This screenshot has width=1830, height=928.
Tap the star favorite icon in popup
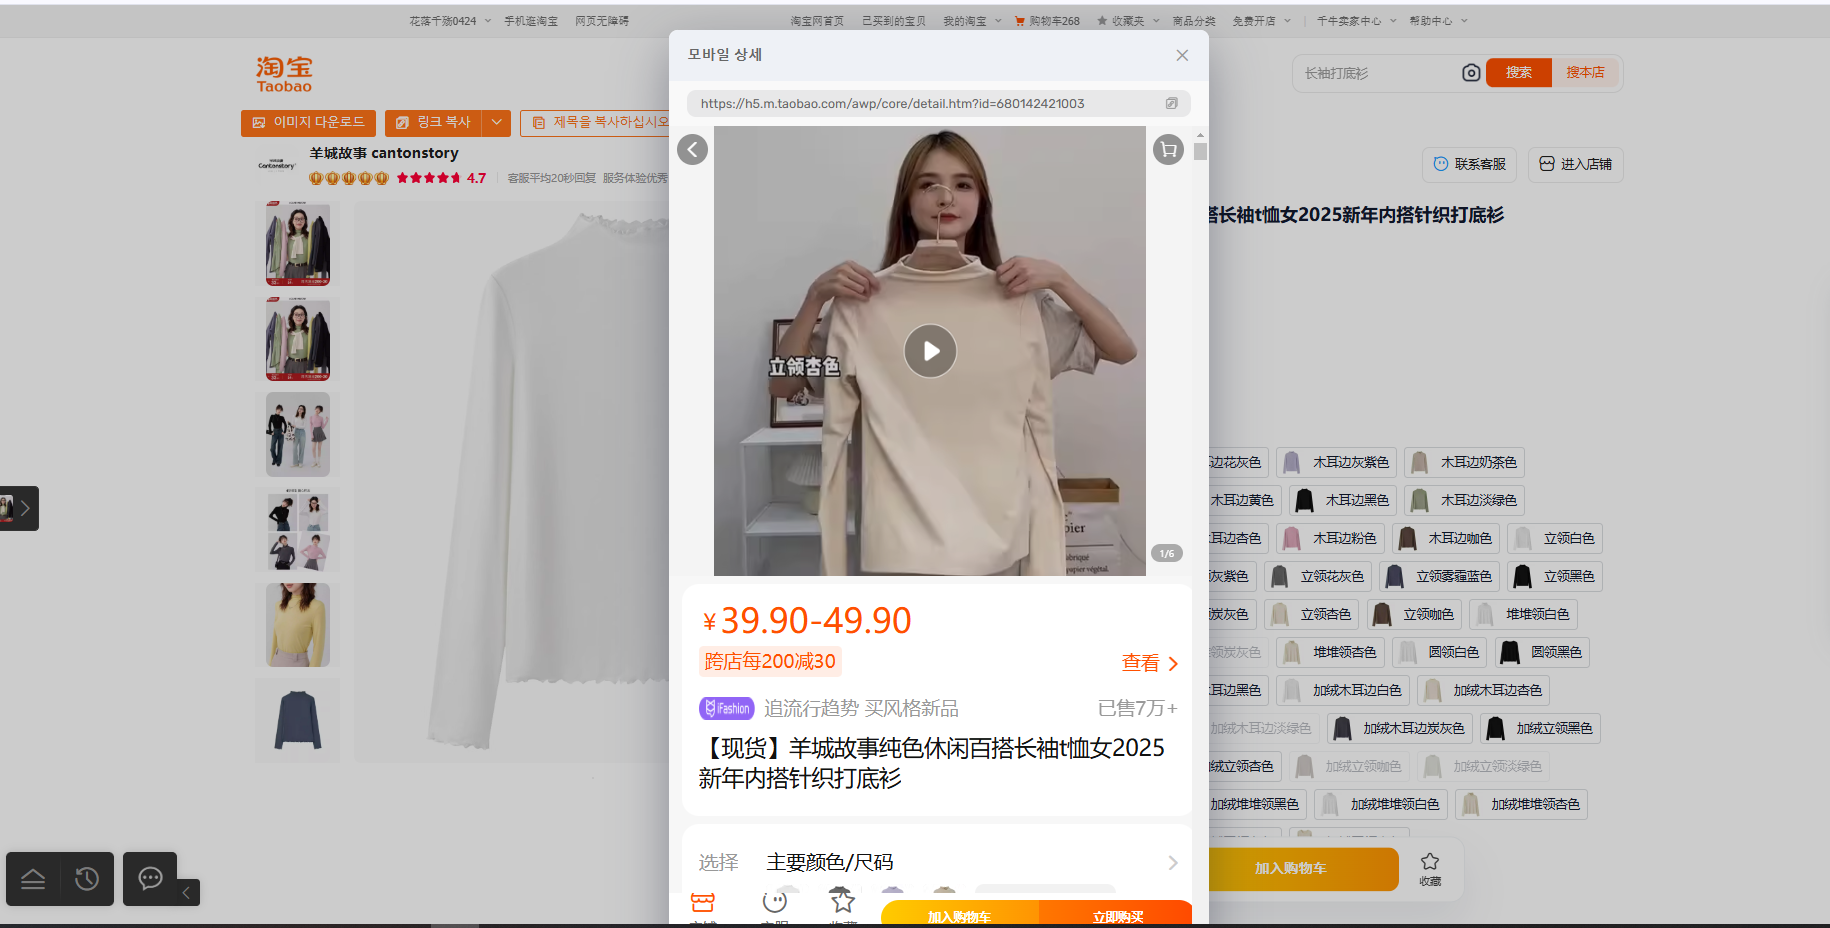pyautogui.click(x=843, y=904)
